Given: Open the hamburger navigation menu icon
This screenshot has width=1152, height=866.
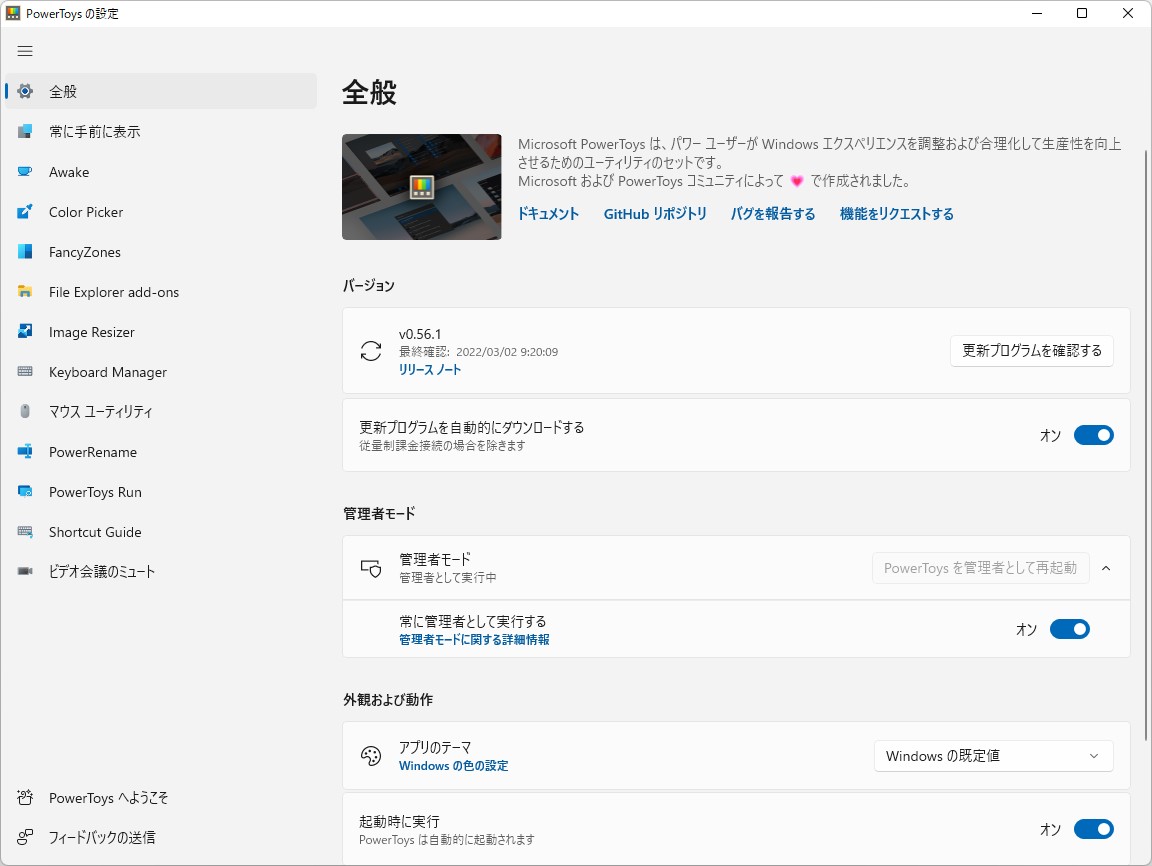Looking at the screenshot, I should point(25,51).
